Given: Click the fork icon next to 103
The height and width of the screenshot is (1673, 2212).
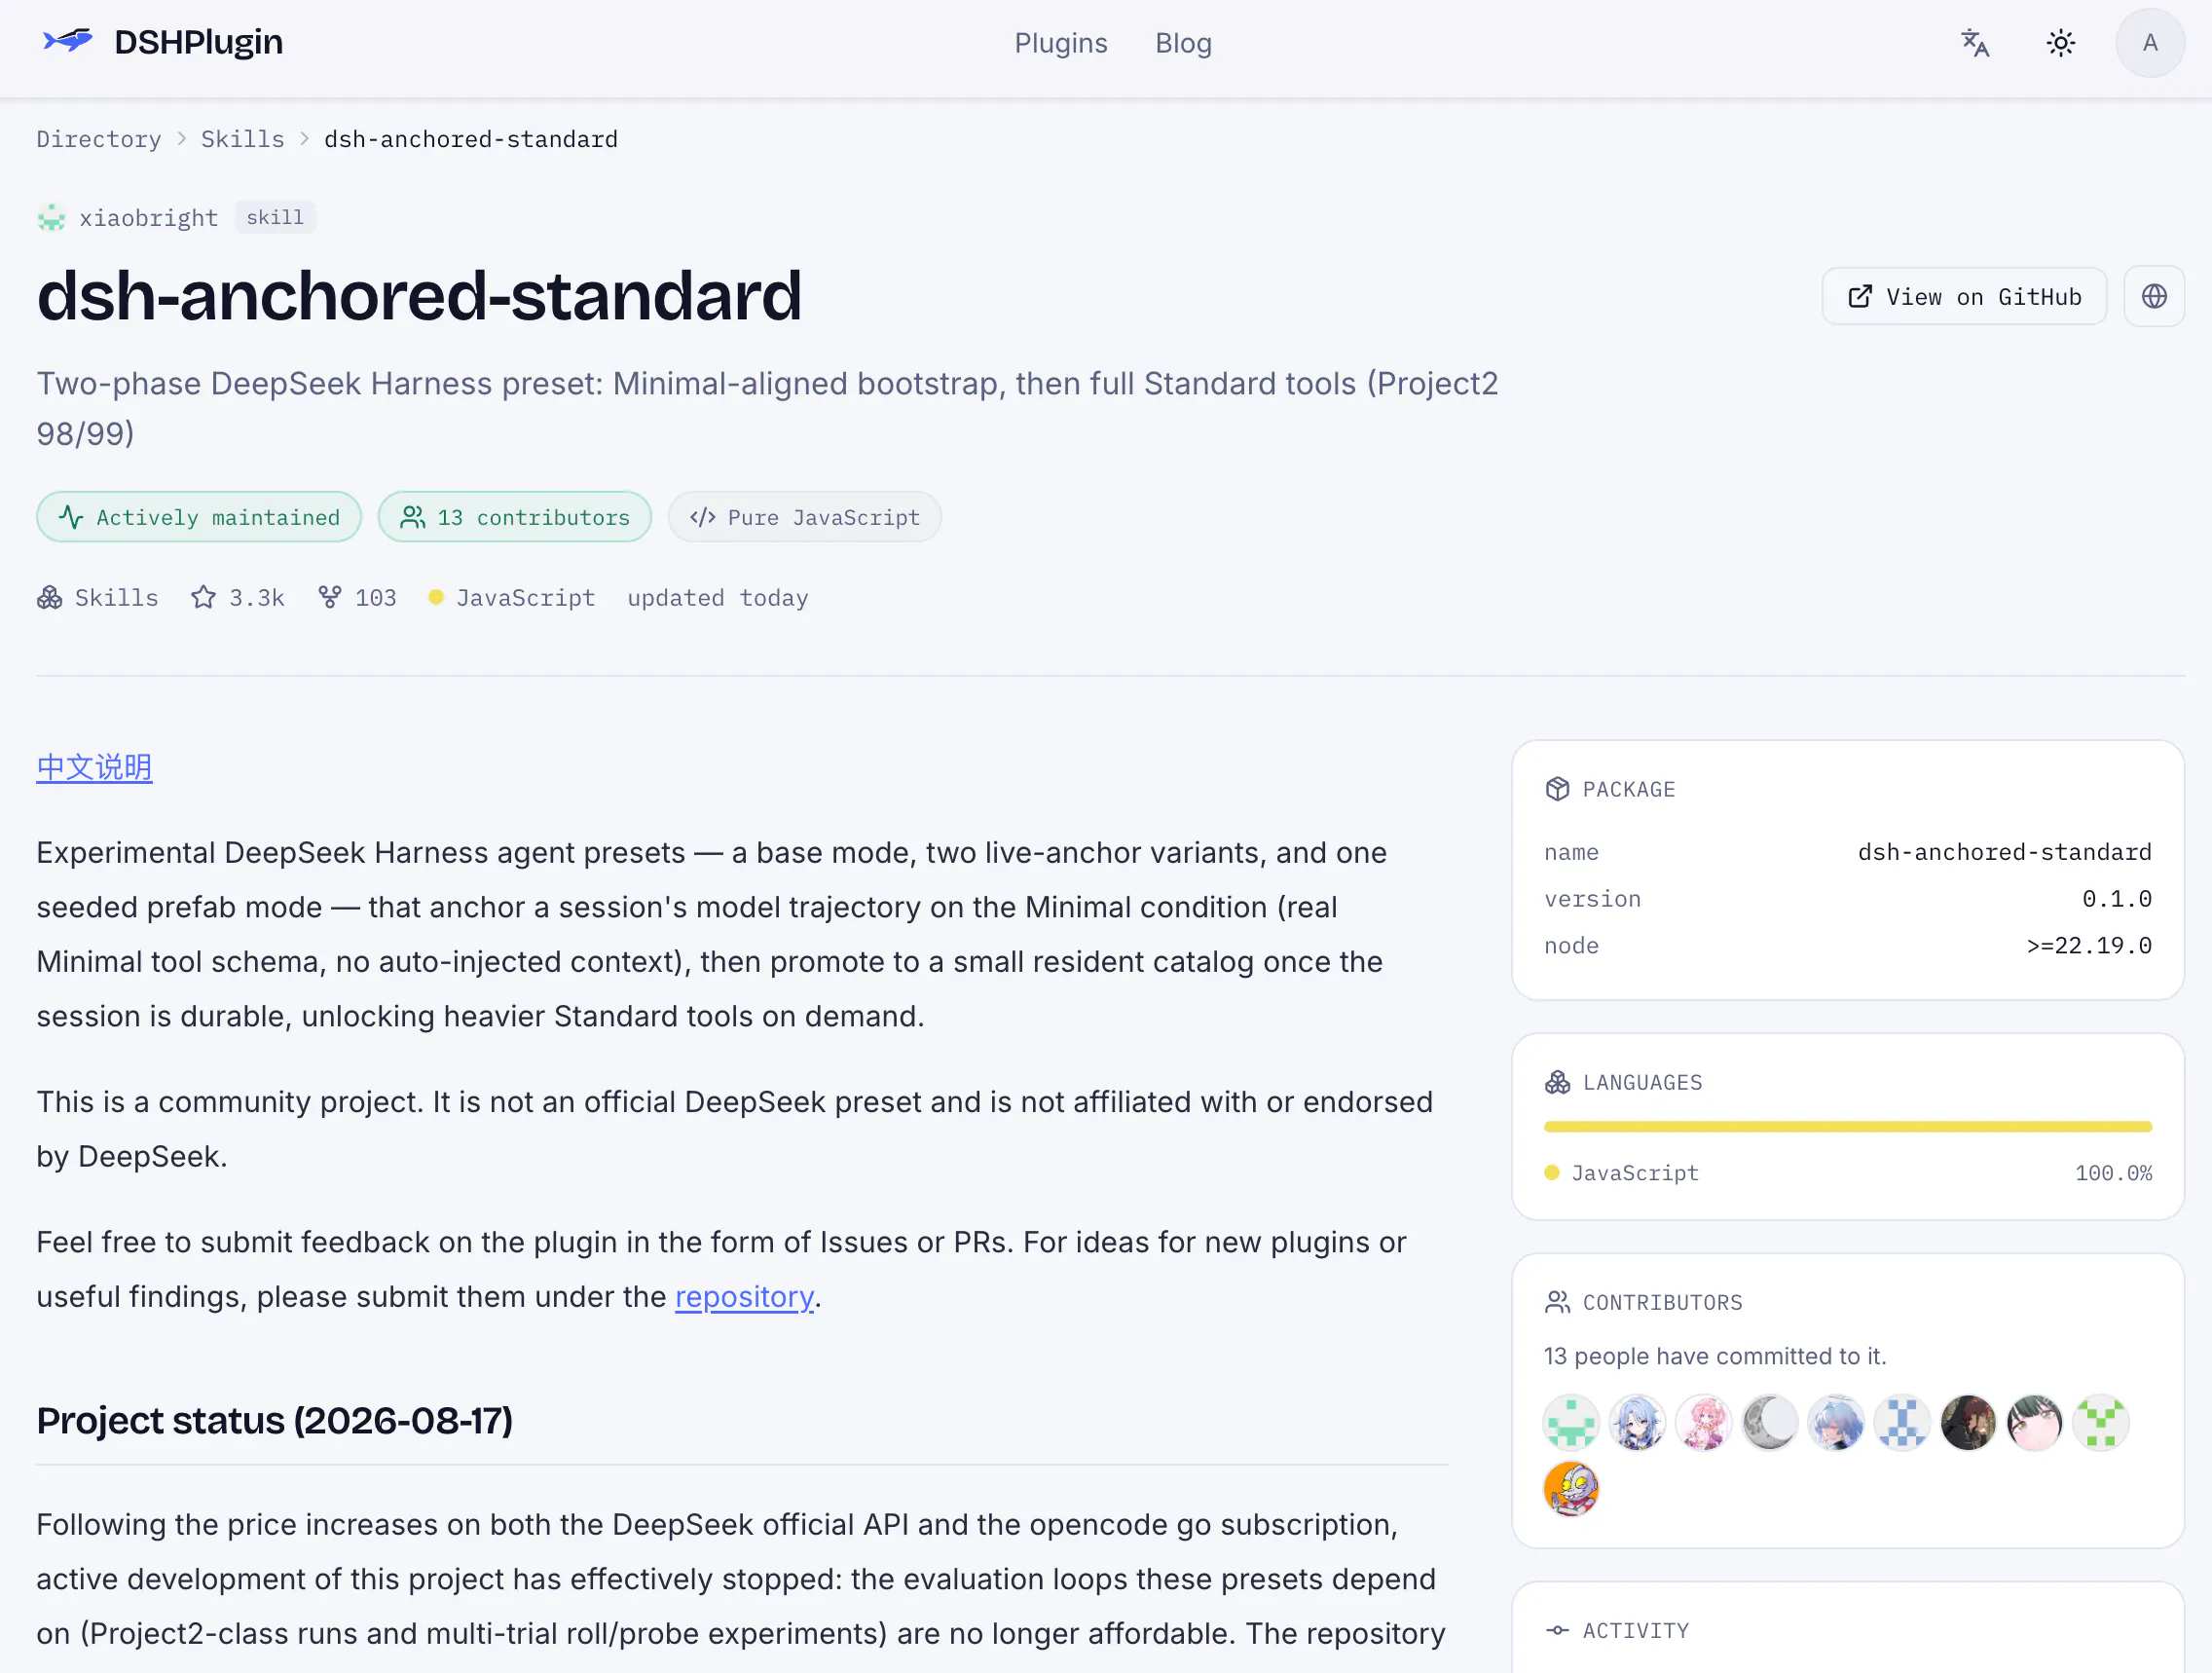Looking at the screenshot, I should [330, 597].
